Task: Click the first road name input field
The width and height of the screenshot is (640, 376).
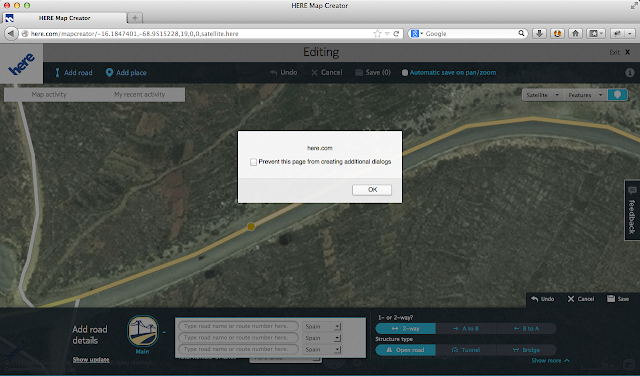Action: click(238, 326)
